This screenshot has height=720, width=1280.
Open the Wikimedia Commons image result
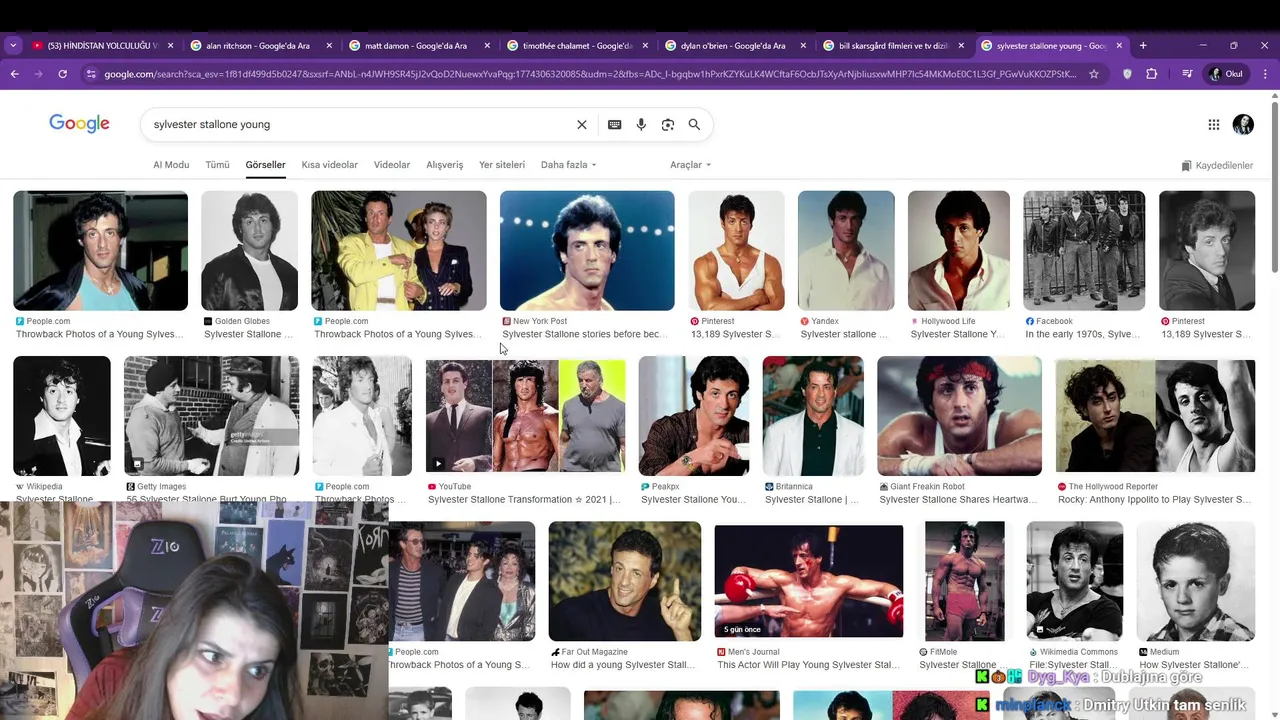pyautogui.click(x=1075, y=581)
